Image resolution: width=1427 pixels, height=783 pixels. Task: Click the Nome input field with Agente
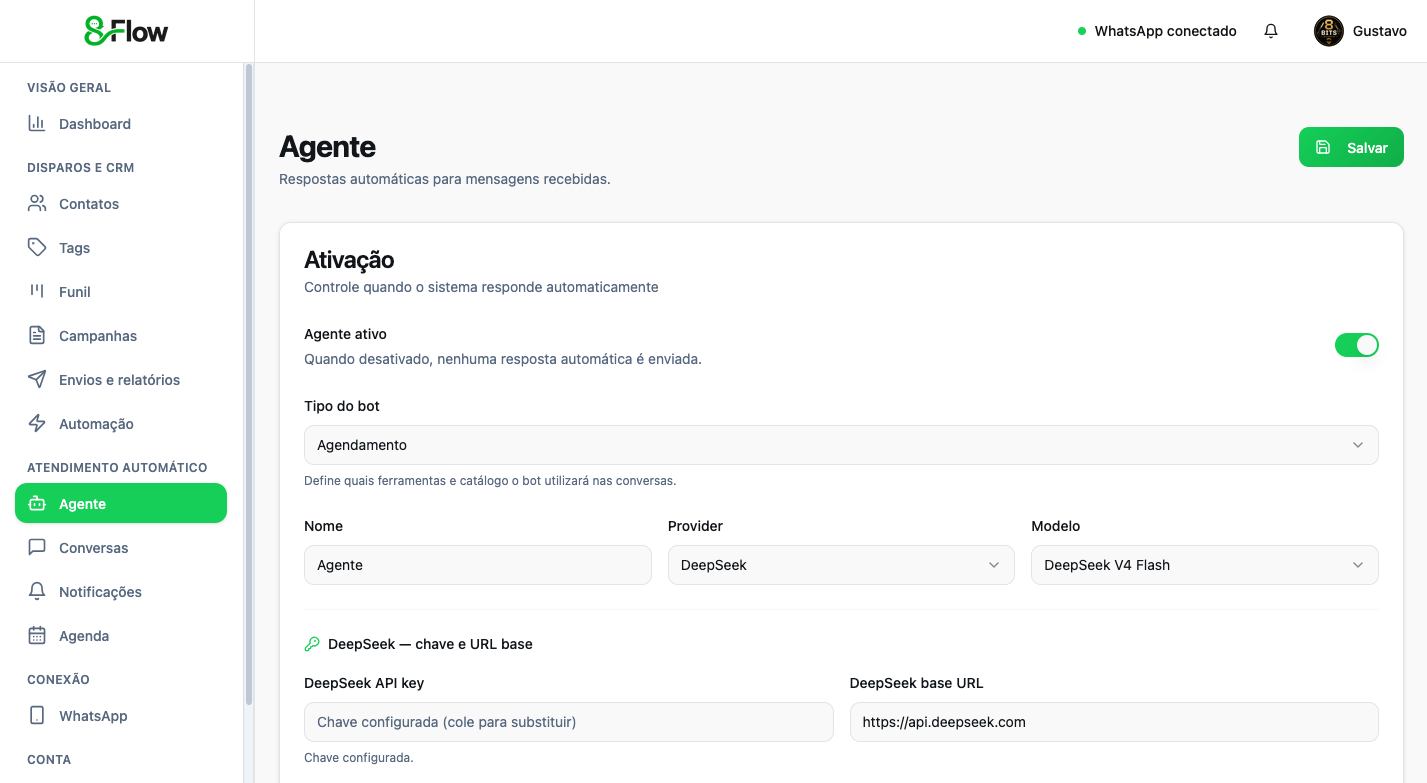tap(478, 565)
